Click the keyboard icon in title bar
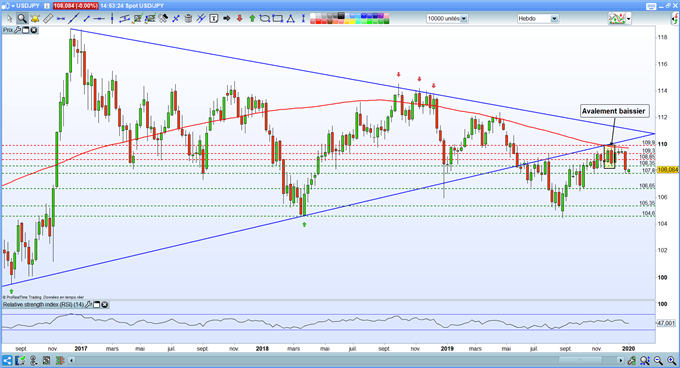Image resolution: width=680 pixels, height=368 pixels. (651, 6)
